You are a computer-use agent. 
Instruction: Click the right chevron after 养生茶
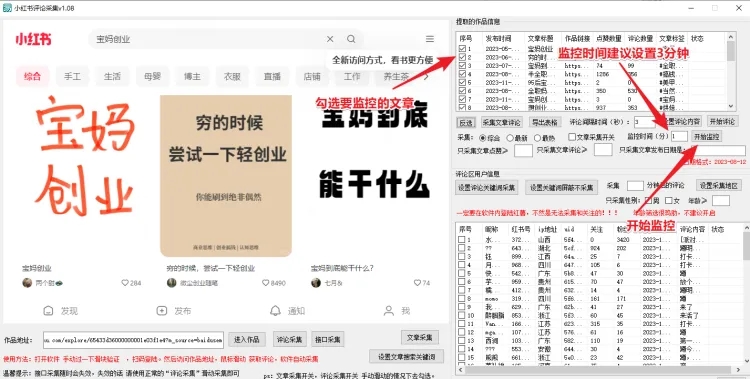point(426,77)
